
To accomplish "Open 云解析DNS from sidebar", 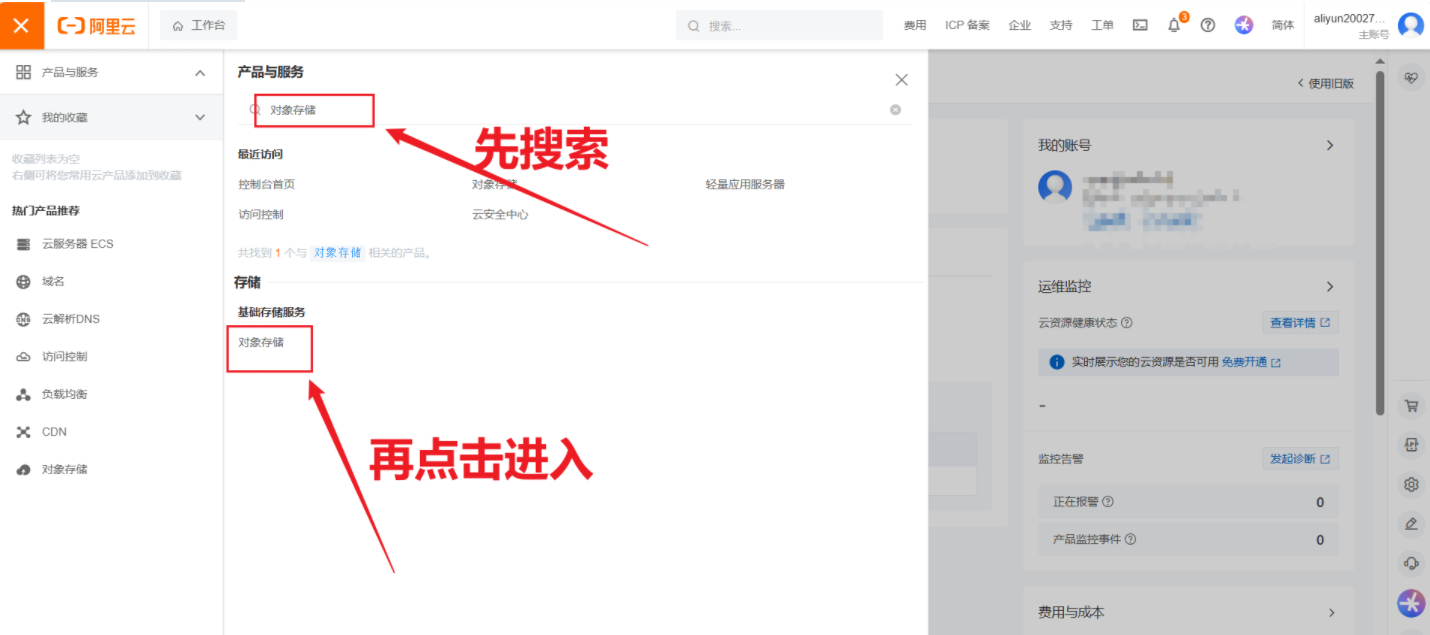I will [71, 319].
